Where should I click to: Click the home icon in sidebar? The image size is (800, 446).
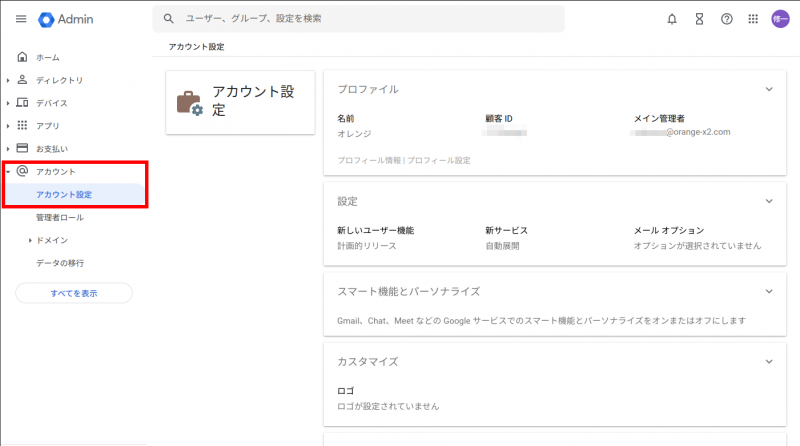click(x=22, y=57)
